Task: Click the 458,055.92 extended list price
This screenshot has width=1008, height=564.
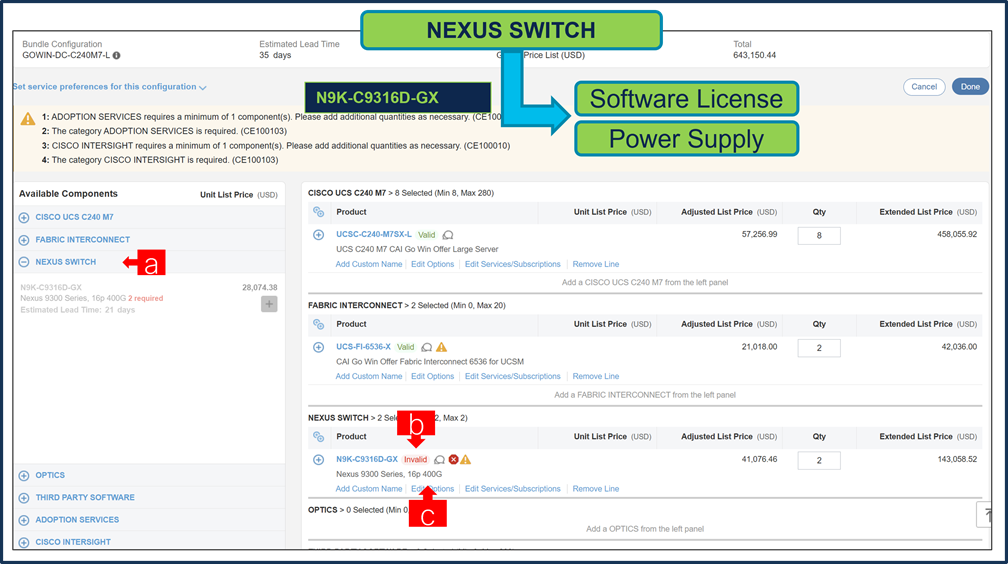Action: click(957, 235)
